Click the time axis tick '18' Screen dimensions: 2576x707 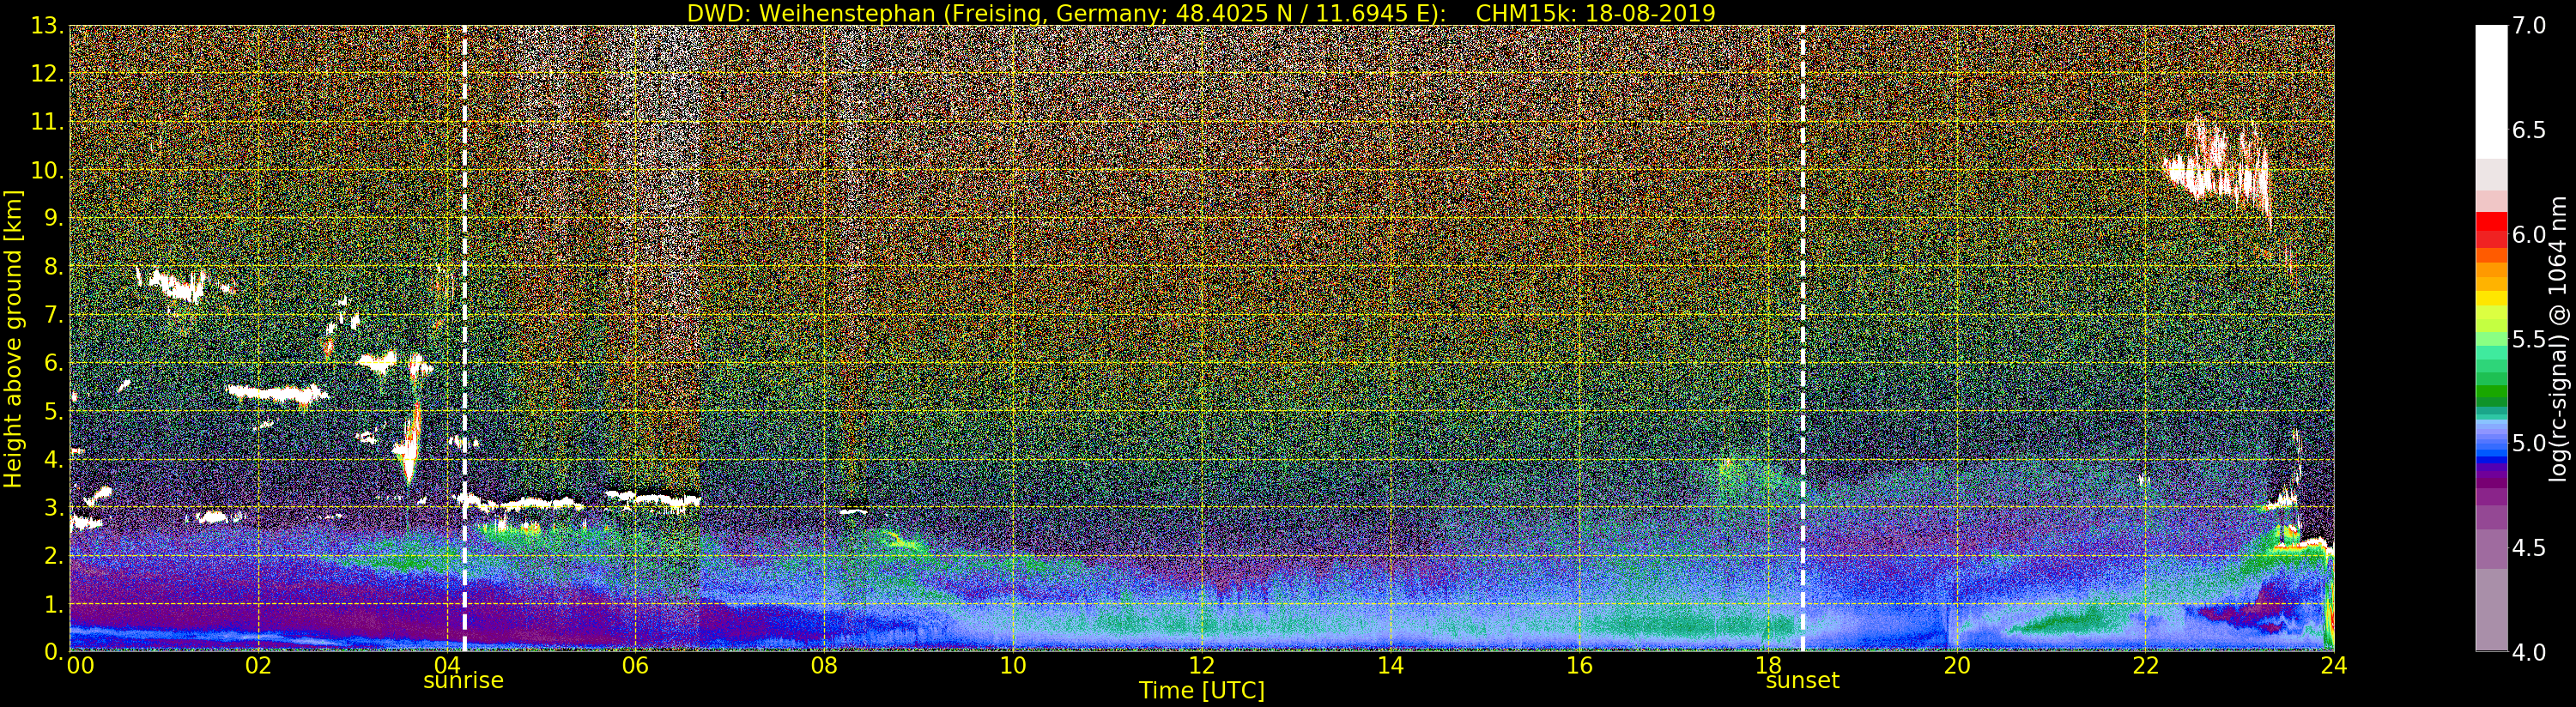coord(1768,665)
